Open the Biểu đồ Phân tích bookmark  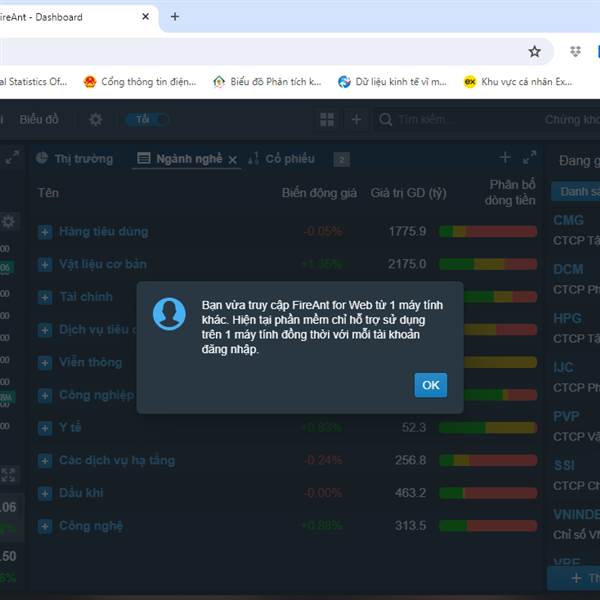[x=267, y=82]
